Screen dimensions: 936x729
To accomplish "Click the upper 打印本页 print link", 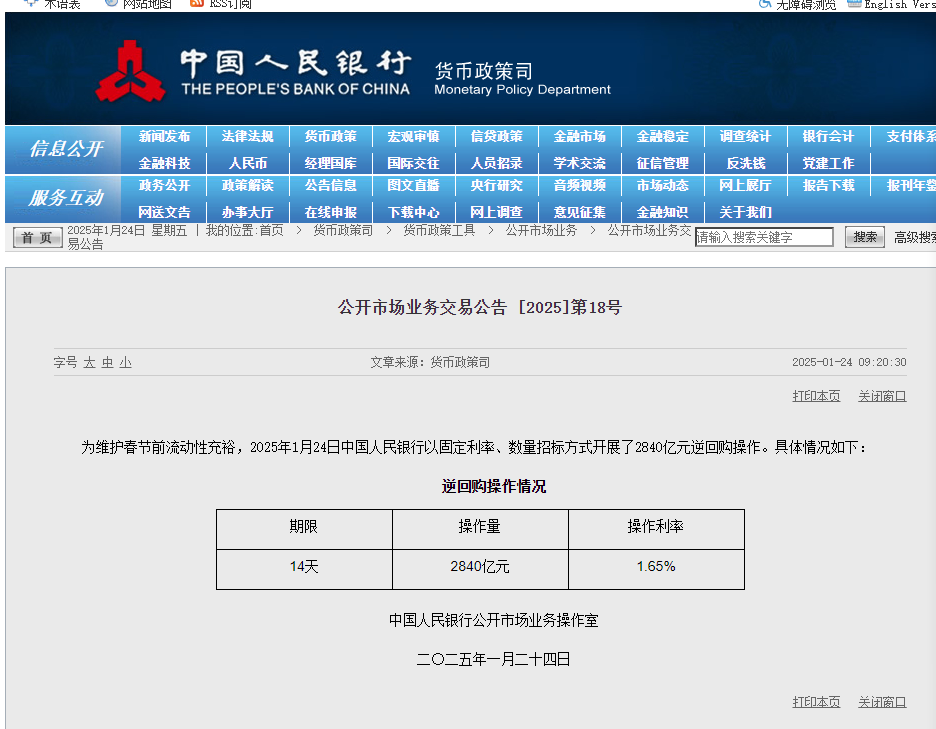I will point(816,396).
